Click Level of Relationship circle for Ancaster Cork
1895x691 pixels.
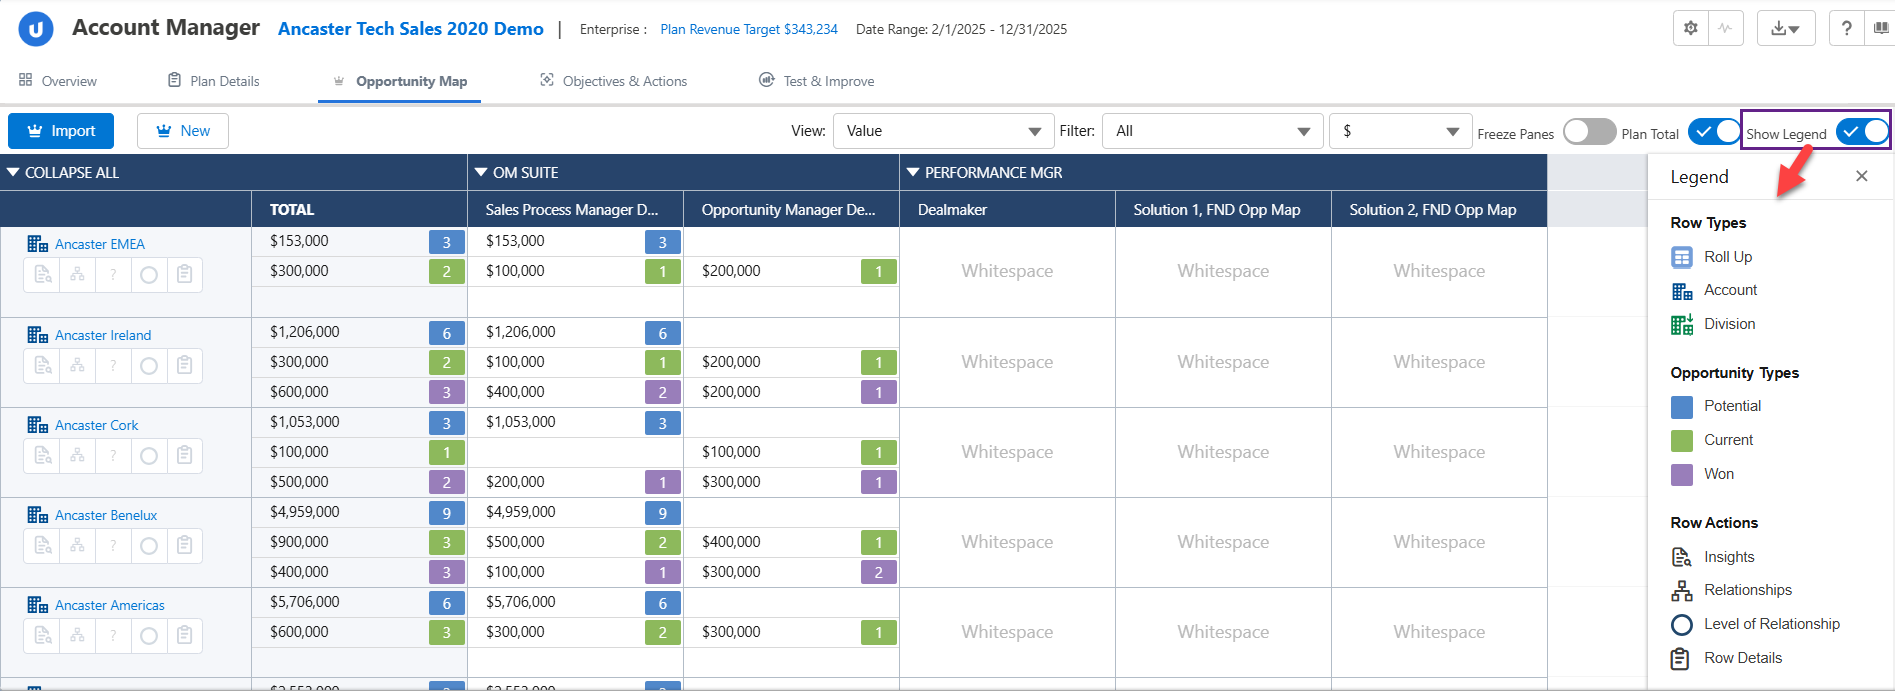[149, 456]
